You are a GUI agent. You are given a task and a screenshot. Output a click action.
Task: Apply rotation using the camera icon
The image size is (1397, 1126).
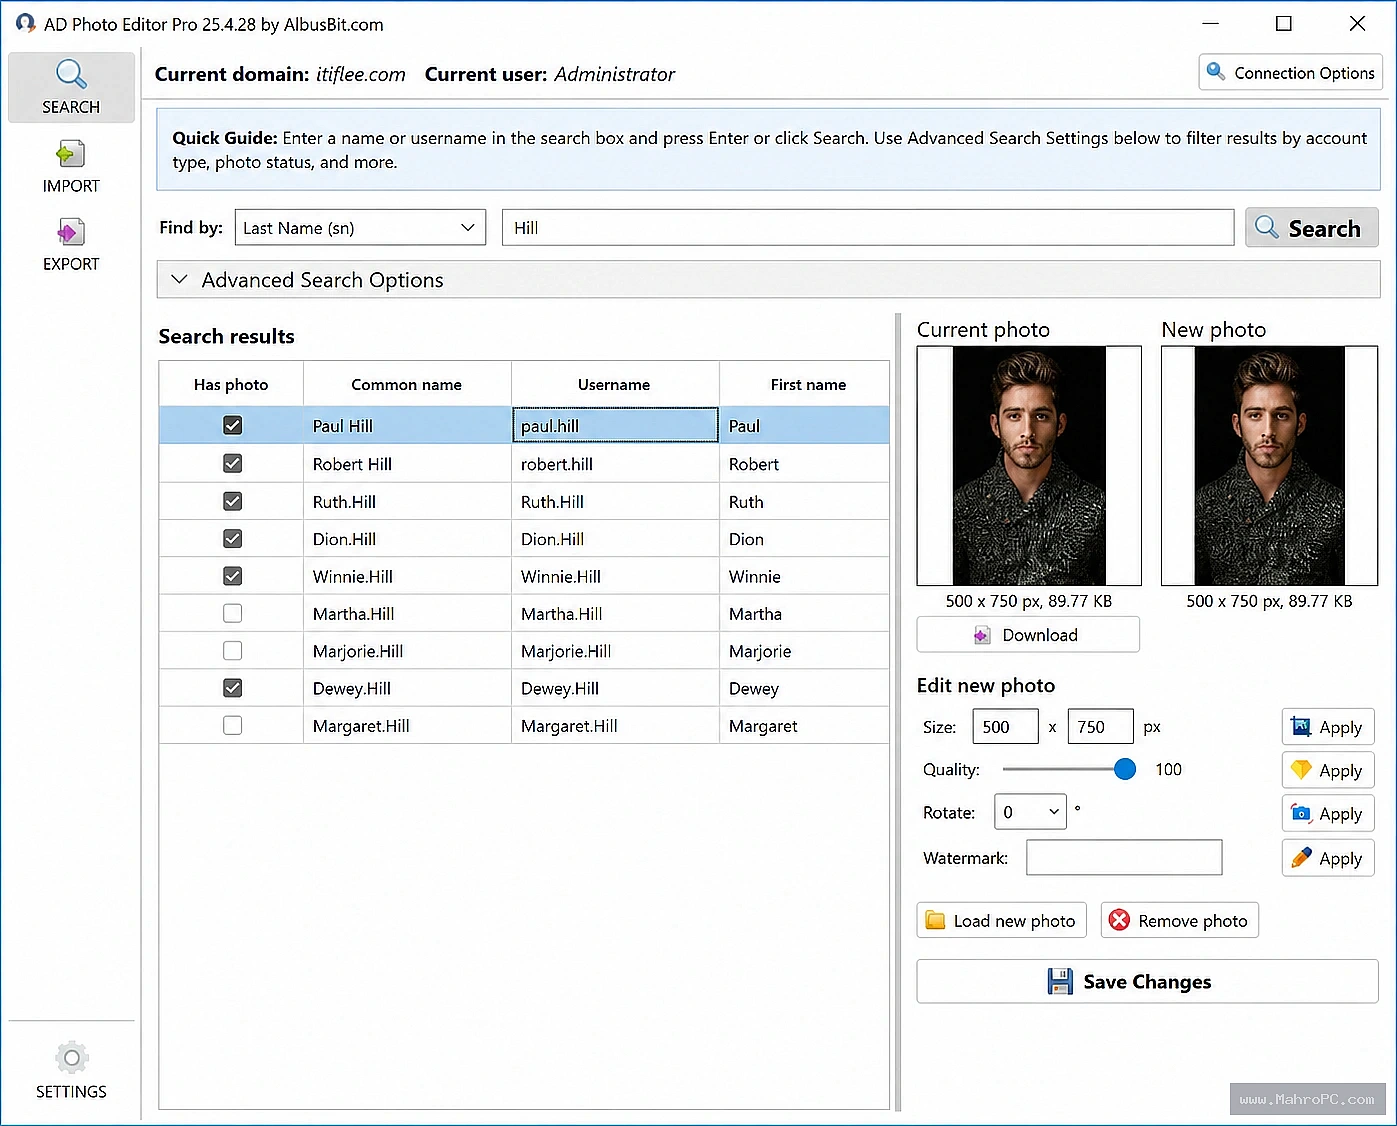[1301, 814]
